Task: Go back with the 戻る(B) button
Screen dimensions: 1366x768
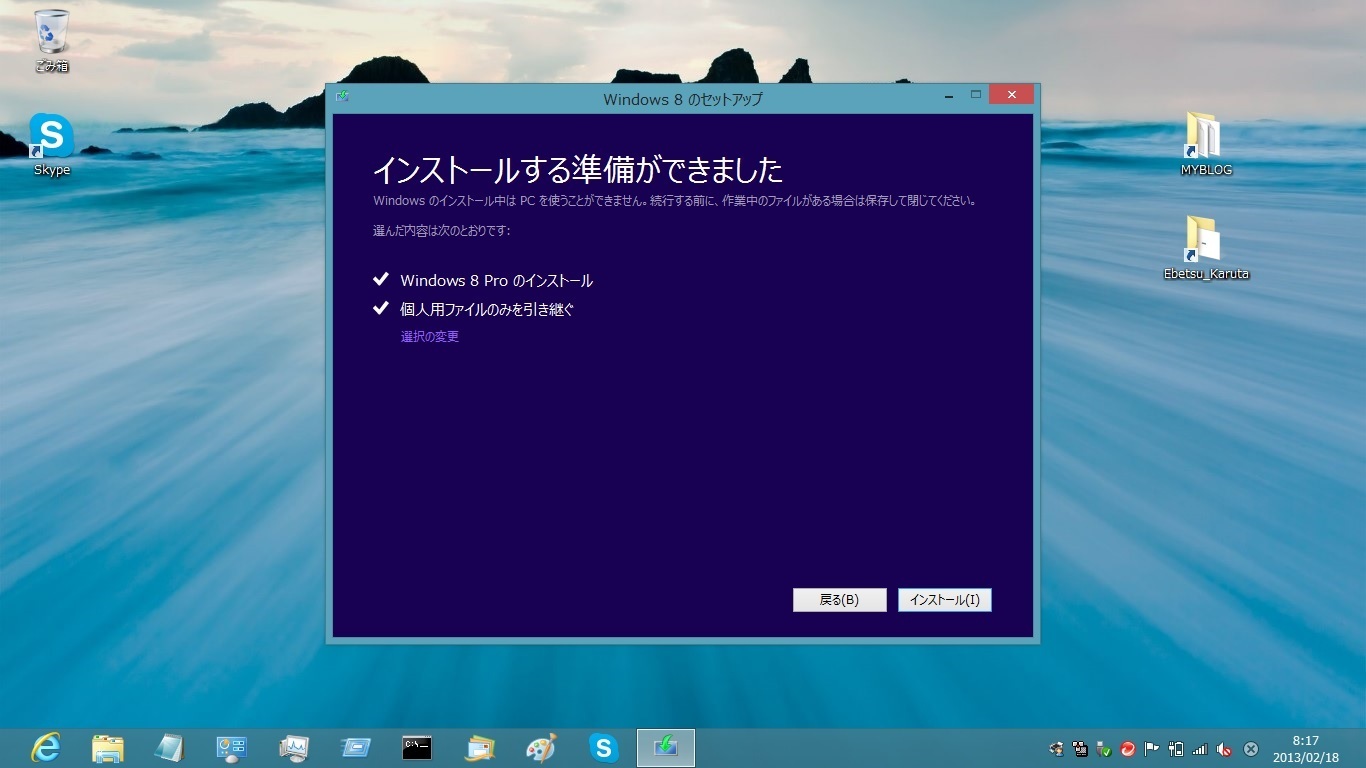Action: pyautogui.click(x=839, y=600)
